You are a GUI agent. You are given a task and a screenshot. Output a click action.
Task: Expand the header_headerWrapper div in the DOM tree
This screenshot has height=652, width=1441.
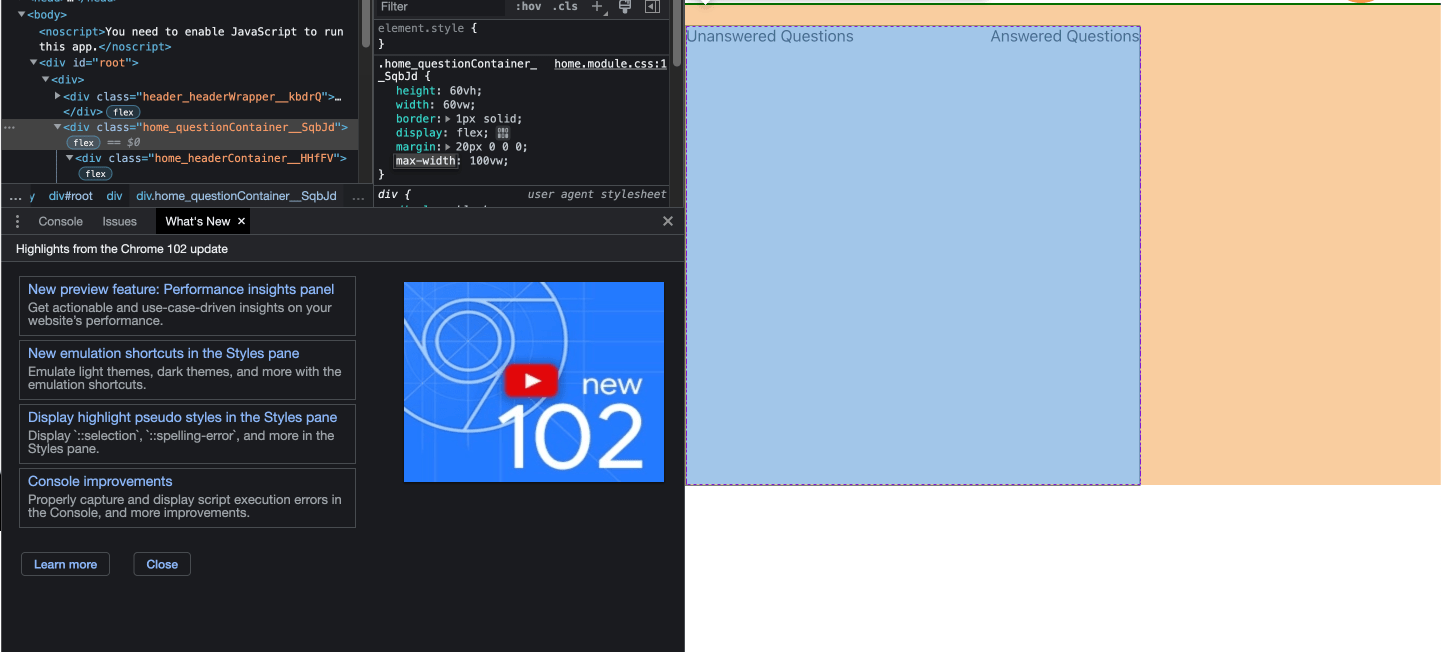coord(57,96)
